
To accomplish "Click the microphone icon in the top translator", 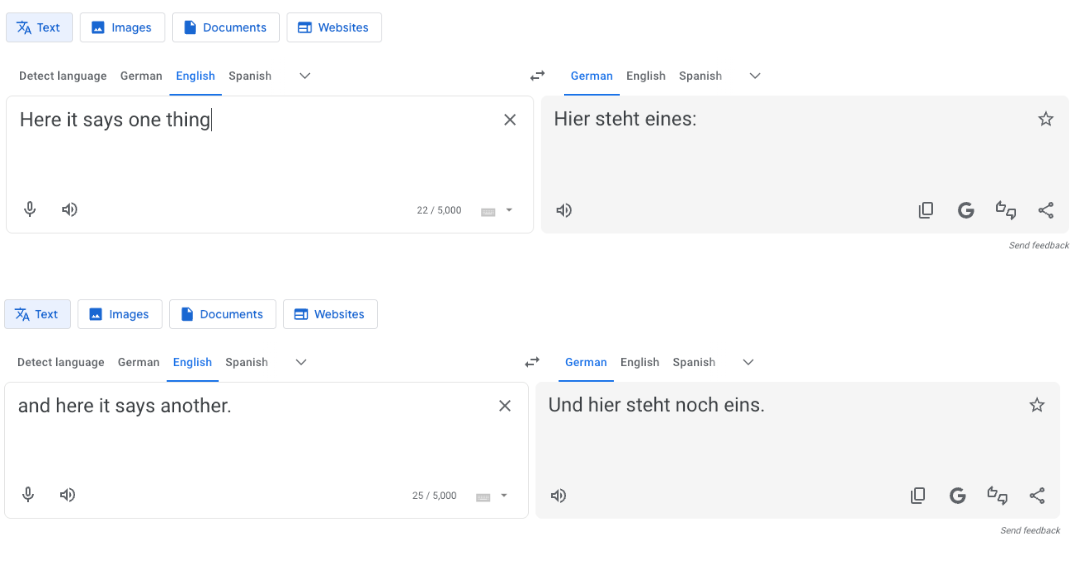I will pyautogui.click(x=30, y=209).
